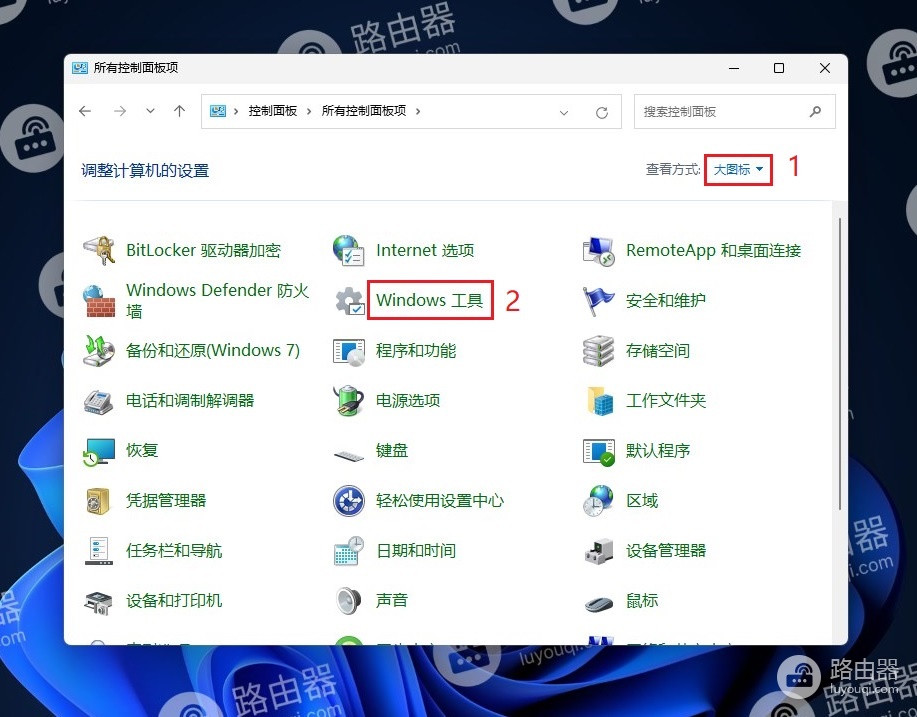917x717 pixels.
Task: Click the search magnifier icon
Action: point(815,111)
